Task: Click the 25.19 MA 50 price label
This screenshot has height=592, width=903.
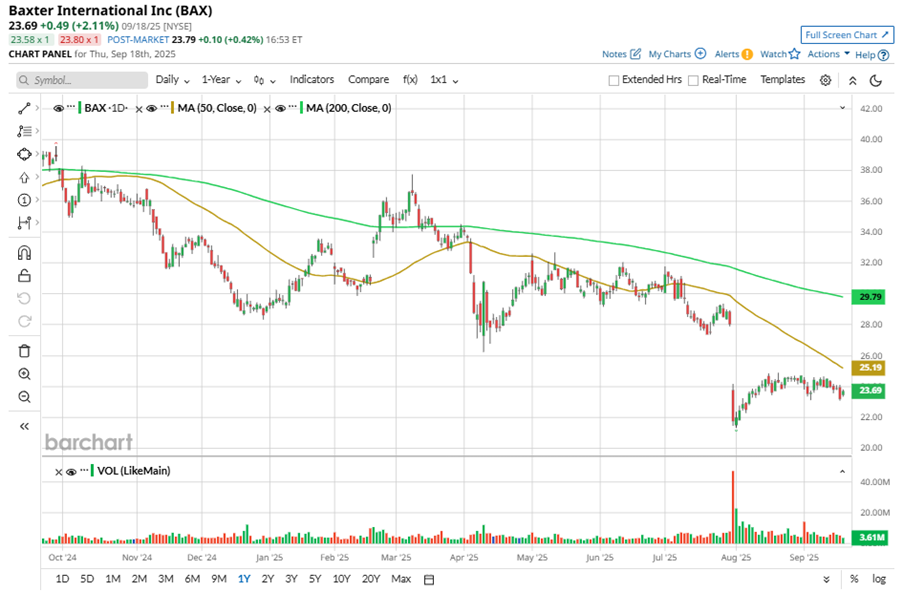Action: [870, 368]
